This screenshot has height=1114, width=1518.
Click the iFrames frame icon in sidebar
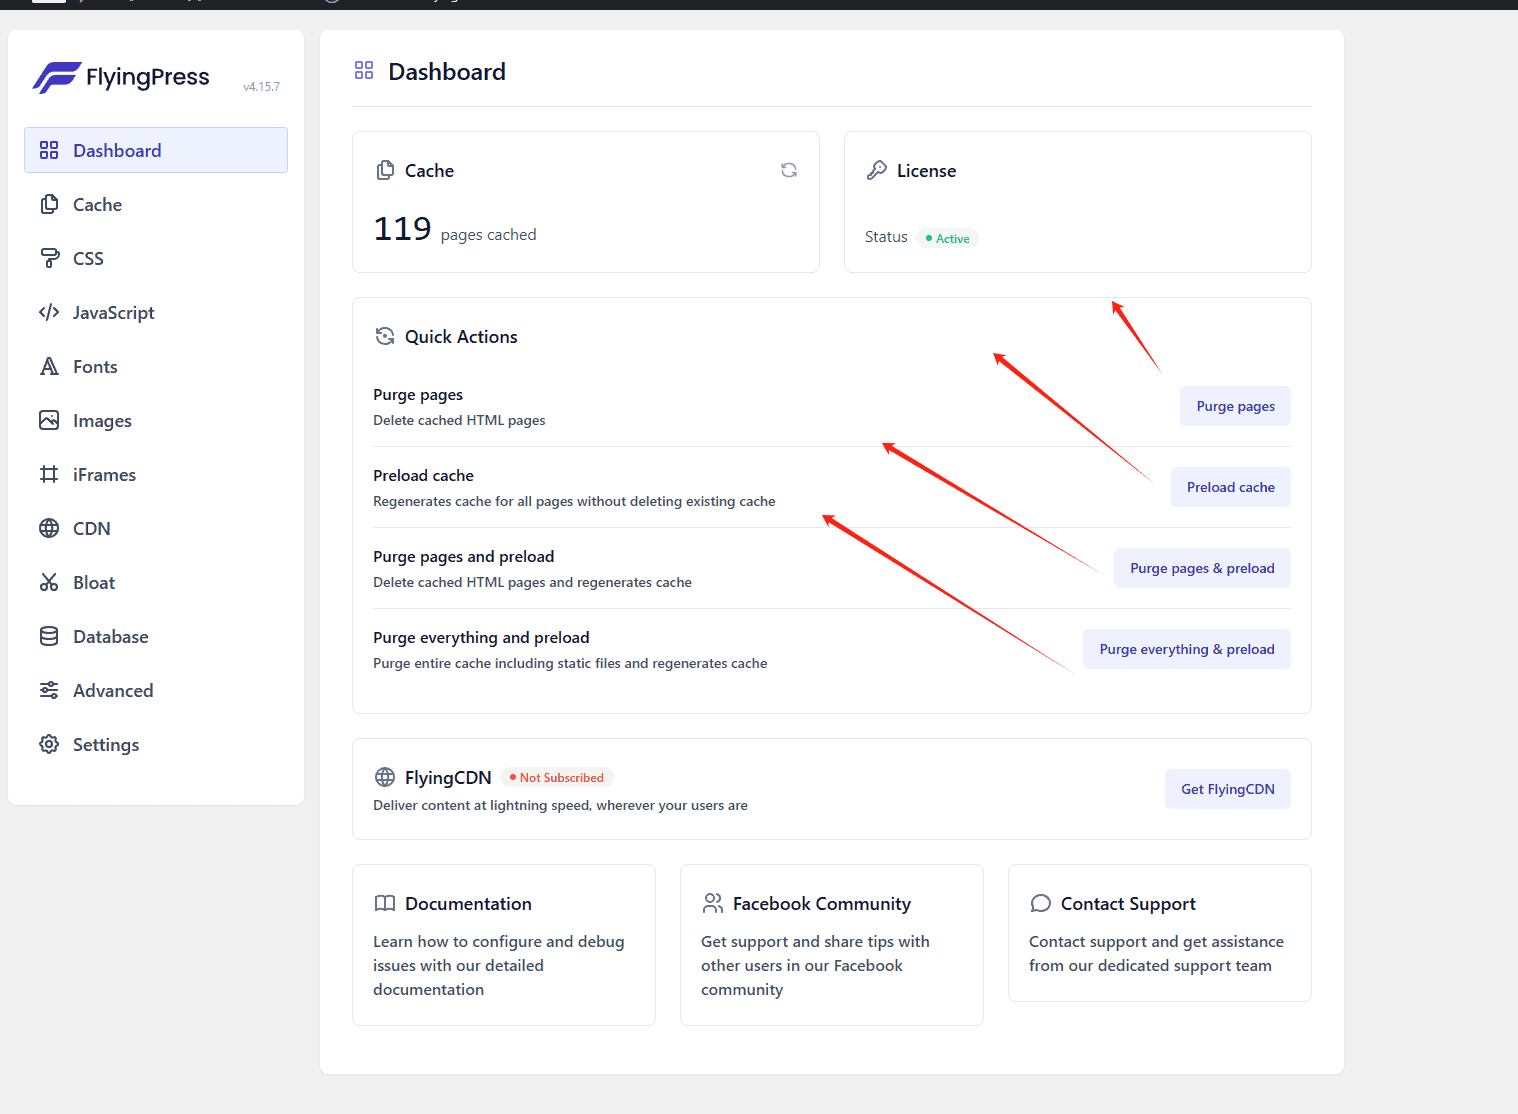point(49,474)
